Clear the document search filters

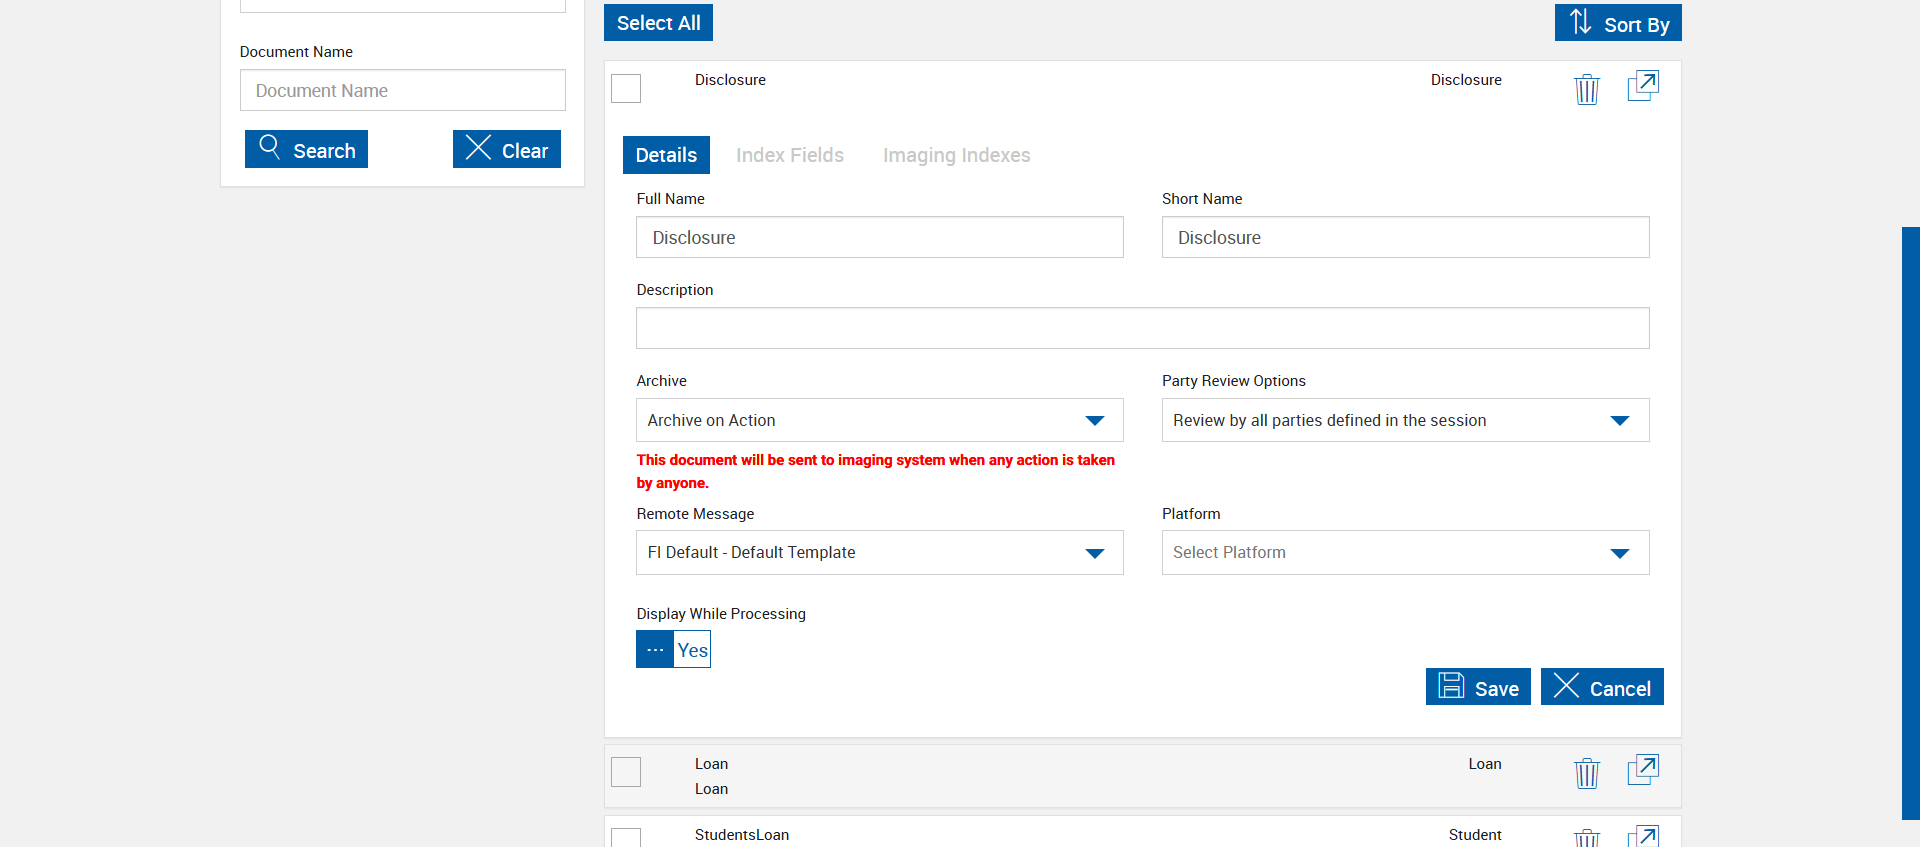point(507,149)
